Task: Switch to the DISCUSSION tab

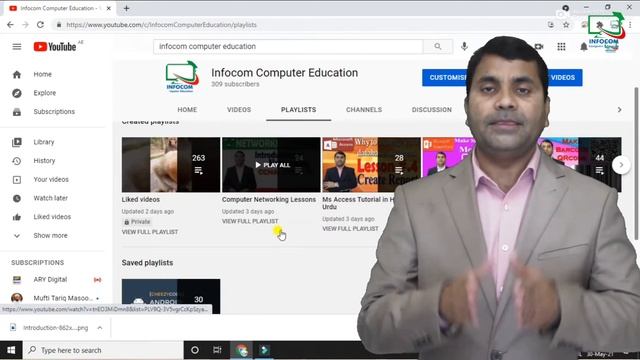Action: tap(431, 109)
